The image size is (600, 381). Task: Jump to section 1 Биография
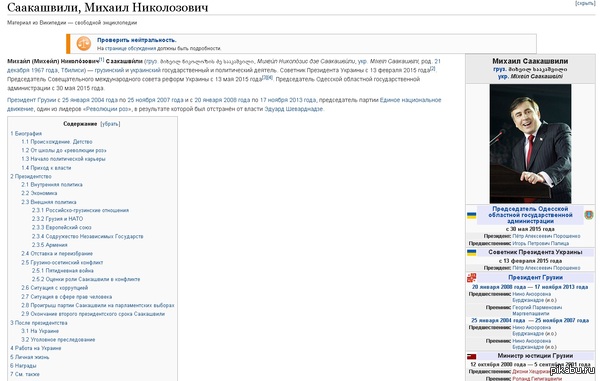(26, 134)
